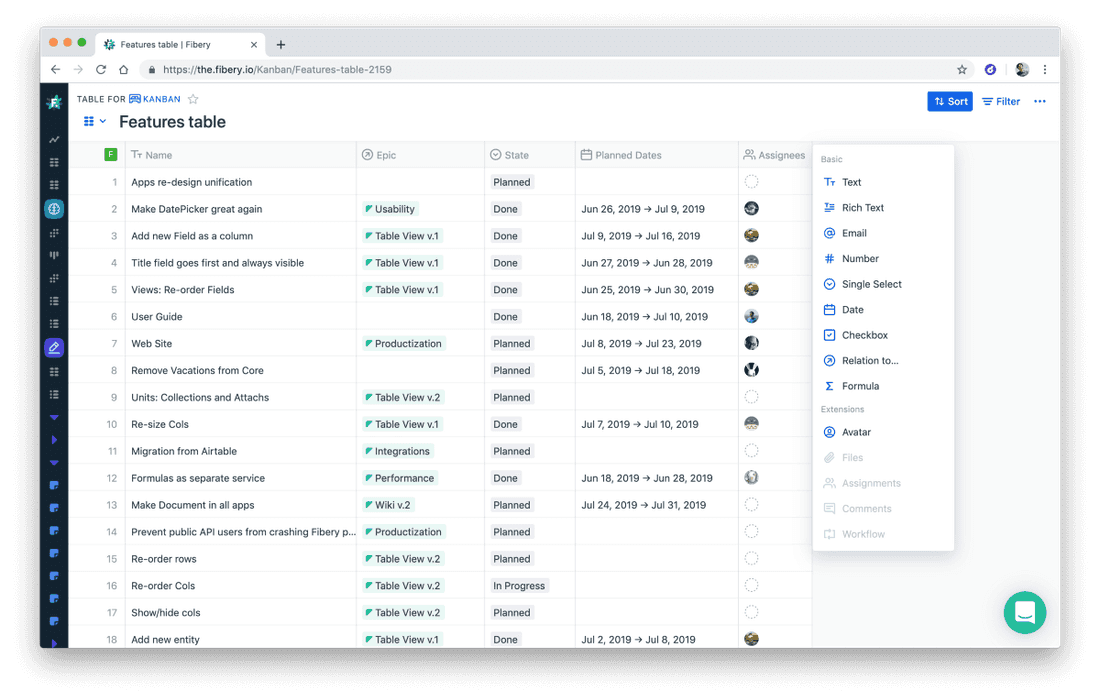Click the green F entity badge
Screen dimensions: 1100x700
coord(111,154)
